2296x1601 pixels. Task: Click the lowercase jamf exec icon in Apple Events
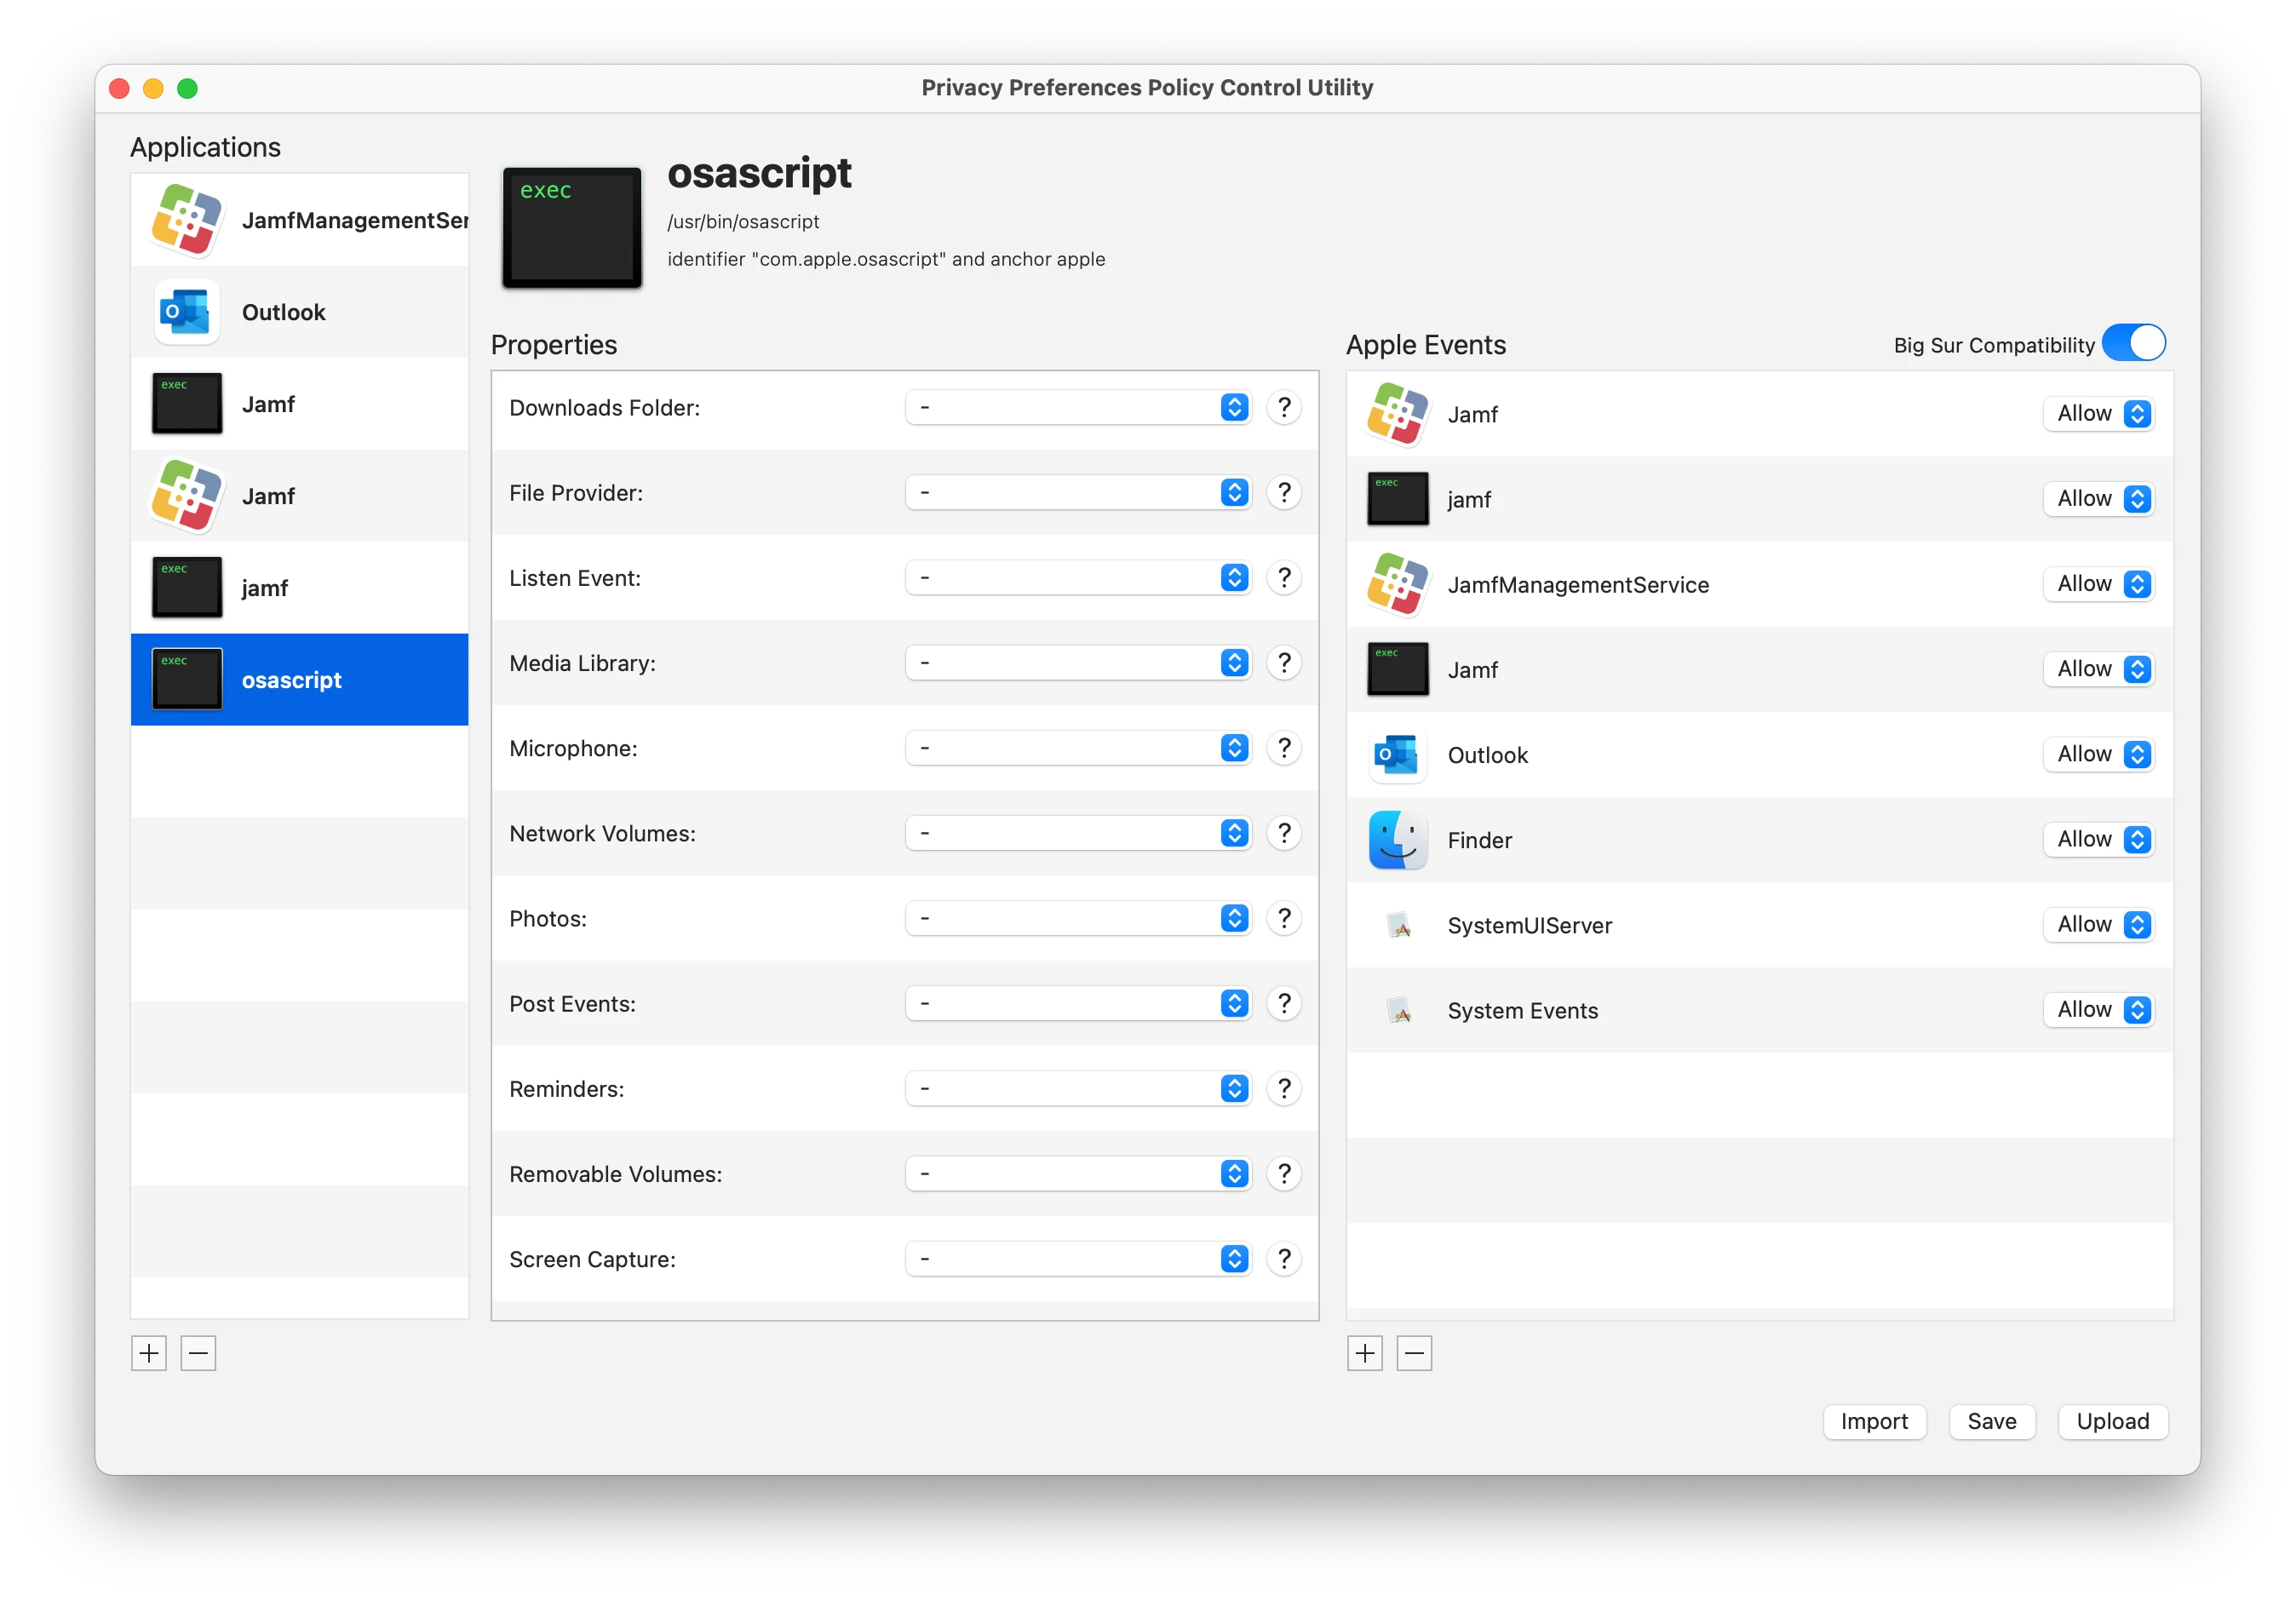1397,499
